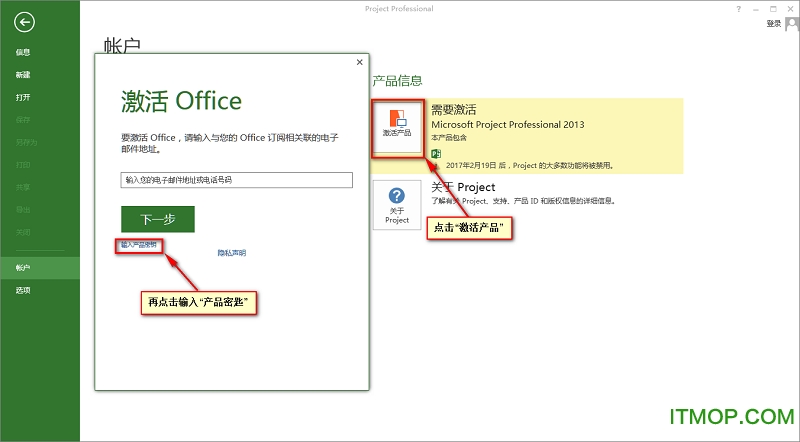The width and height of the screenshot is (800, 442).
Task: Maximize the Project Professional window
Action: coord(773,9)
